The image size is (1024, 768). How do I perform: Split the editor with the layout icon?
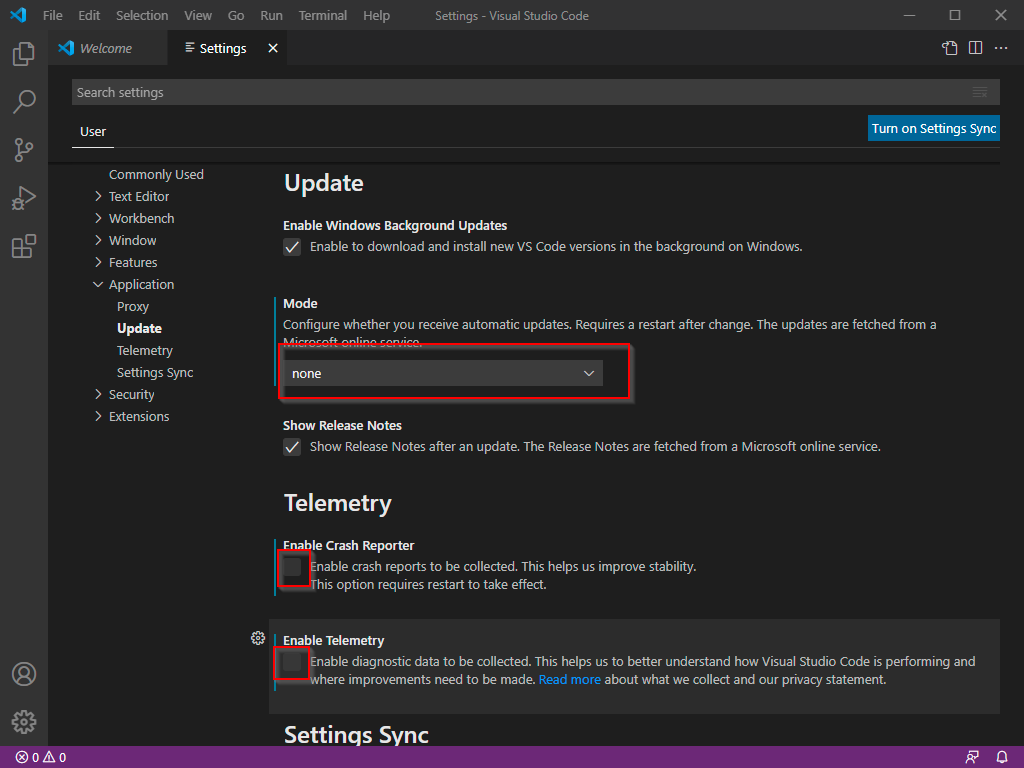[x=976, y=48]
